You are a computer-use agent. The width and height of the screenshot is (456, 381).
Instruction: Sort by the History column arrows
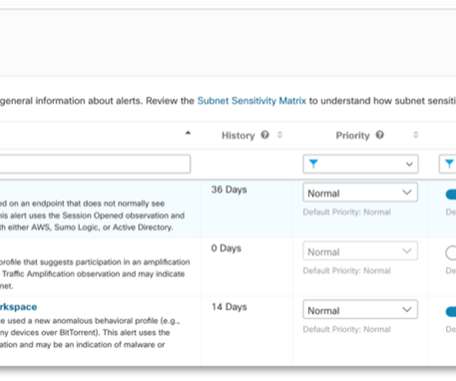[x=280, y=135]
